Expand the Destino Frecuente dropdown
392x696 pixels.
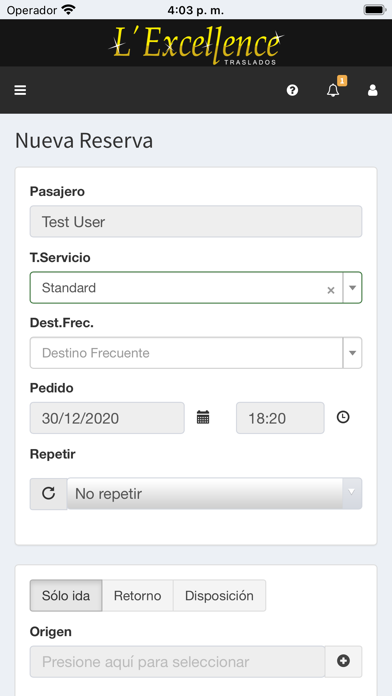click(x=196, y=353)
